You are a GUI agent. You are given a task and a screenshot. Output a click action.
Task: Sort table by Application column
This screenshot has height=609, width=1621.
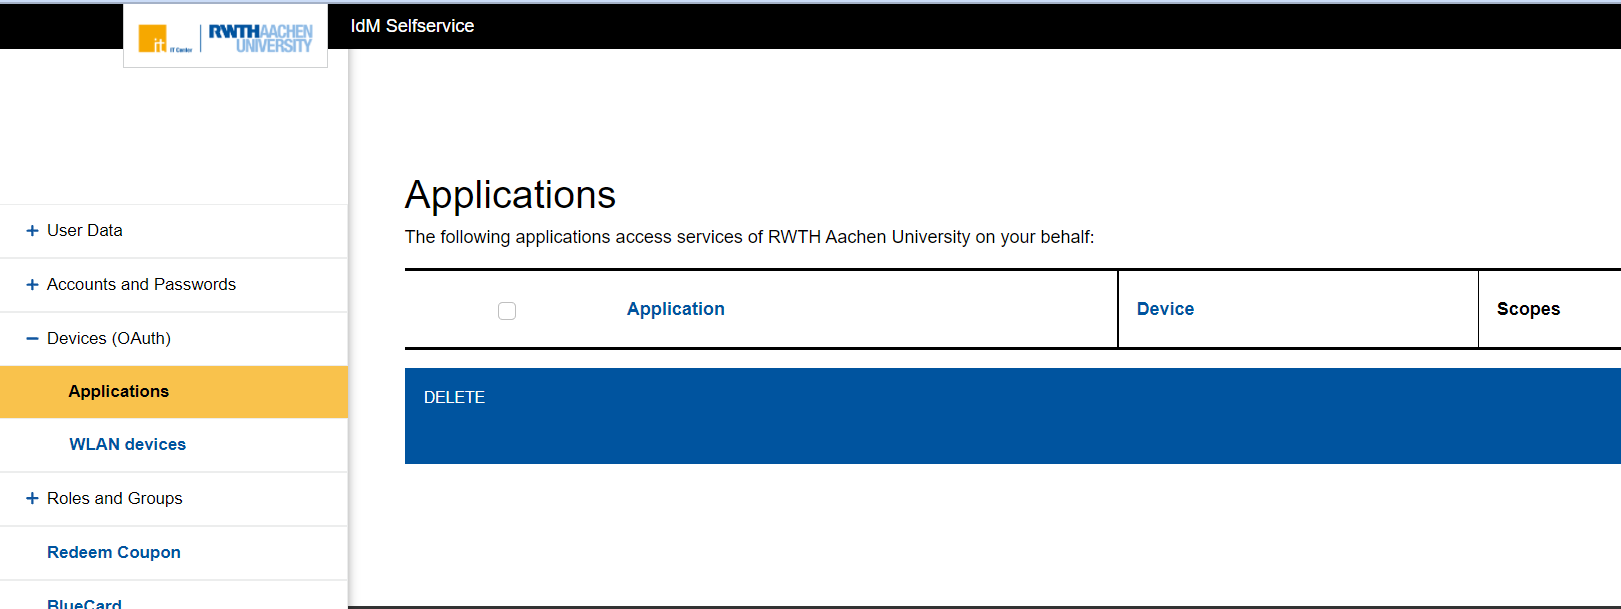(676, 310)
